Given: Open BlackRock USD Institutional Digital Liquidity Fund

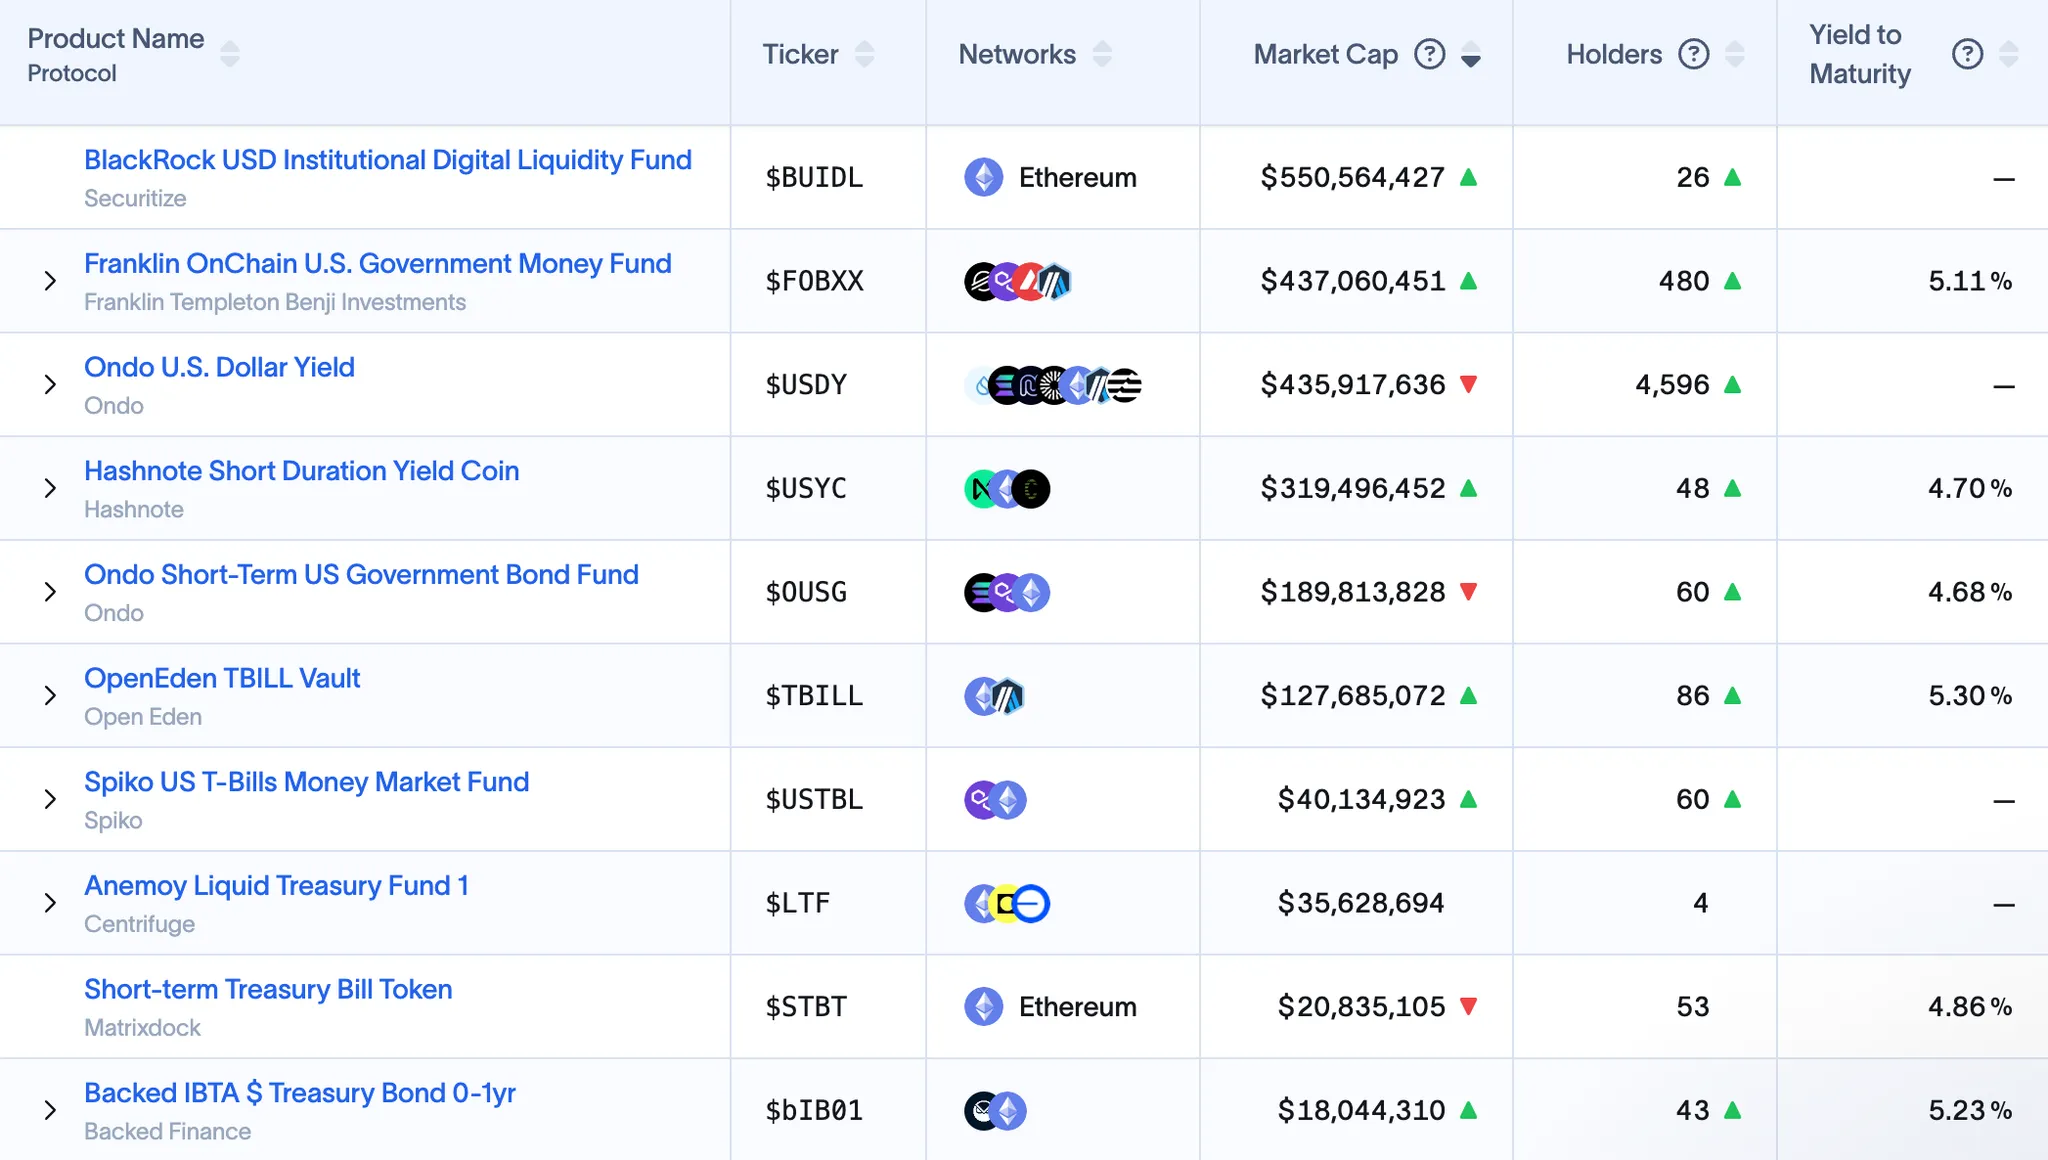Looking at the screenshot, I should click(x=388, y=160).
